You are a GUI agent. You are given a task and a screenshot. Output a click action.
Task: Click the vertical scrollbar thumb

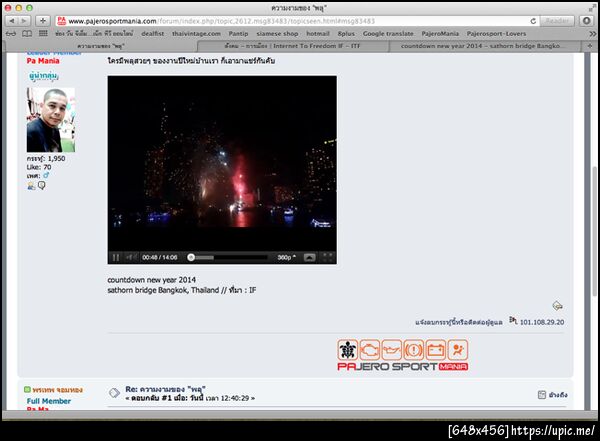pos(594,231)
